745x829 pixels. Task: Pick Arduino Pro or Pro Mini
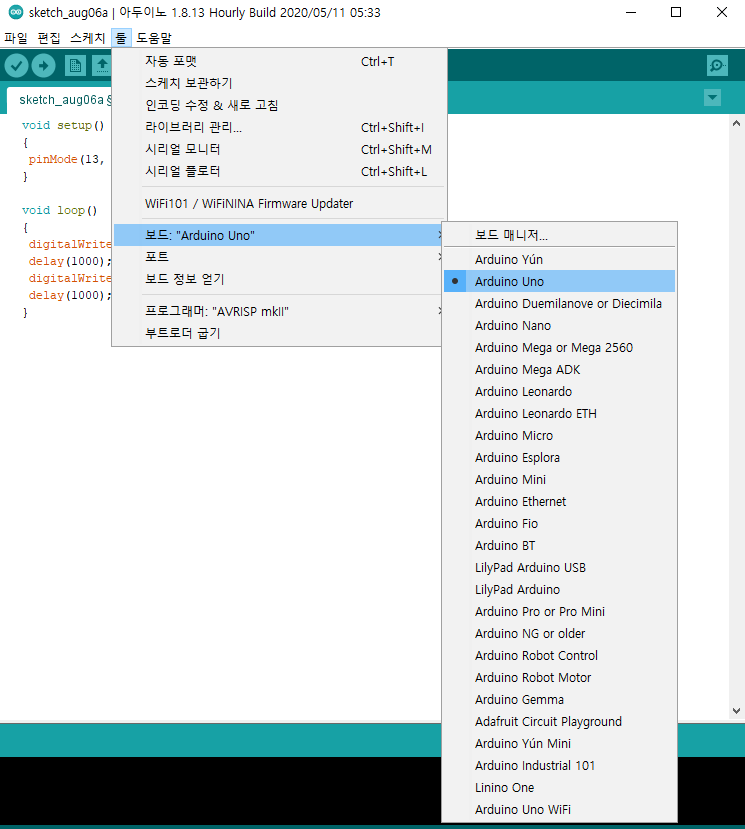559,611
